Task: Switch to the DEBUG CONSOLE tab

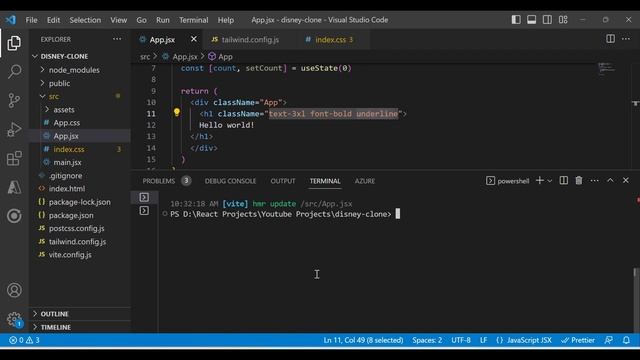Action: pyautogui.click(x=230, y=181)
